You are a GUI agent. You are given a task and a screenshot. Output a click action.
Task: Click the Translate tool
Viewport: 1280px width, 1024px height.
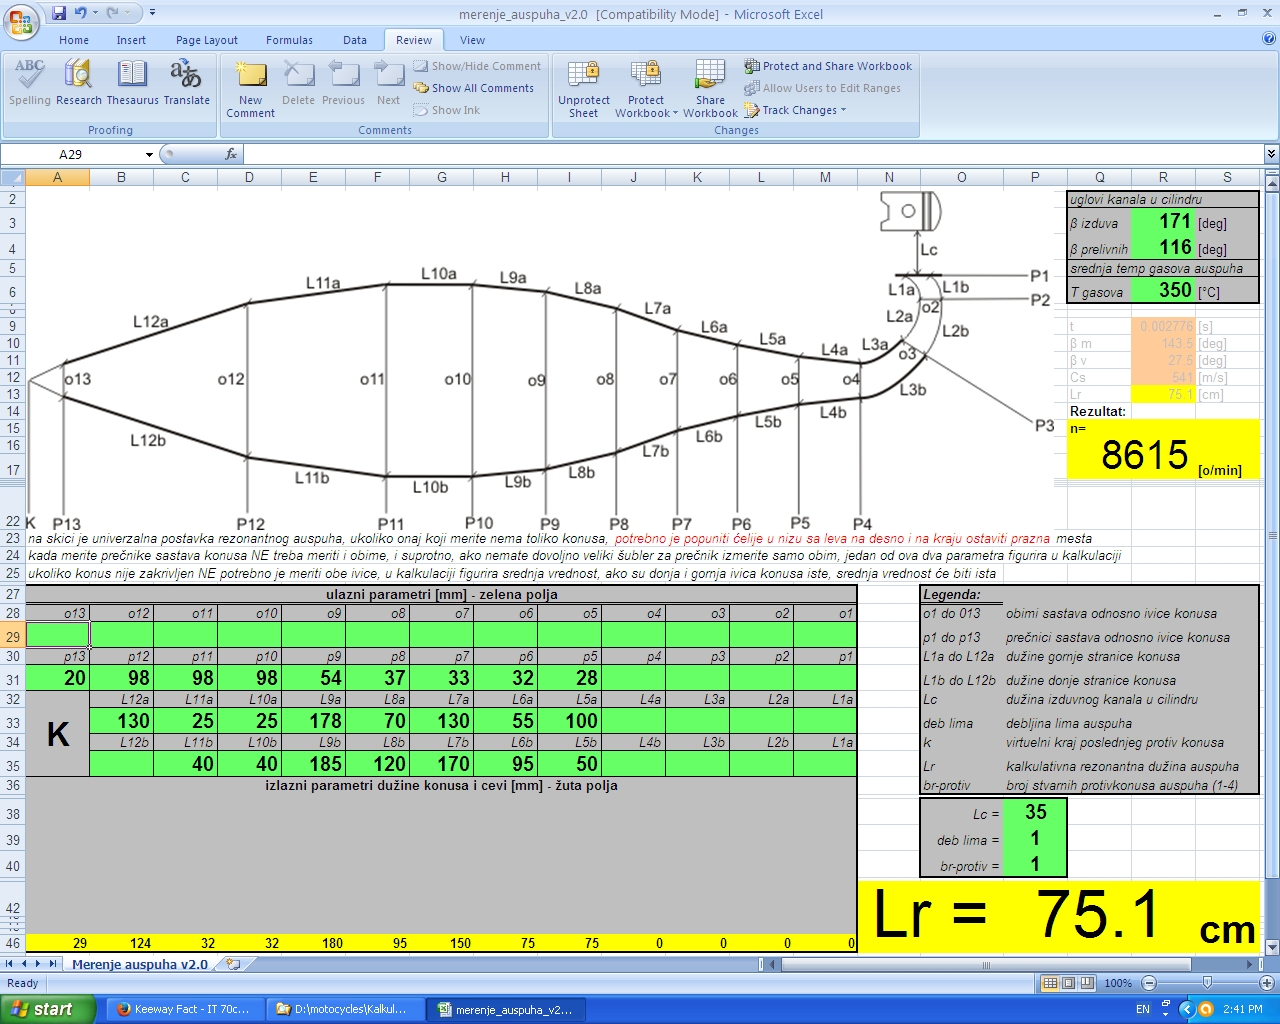point(186,82)
